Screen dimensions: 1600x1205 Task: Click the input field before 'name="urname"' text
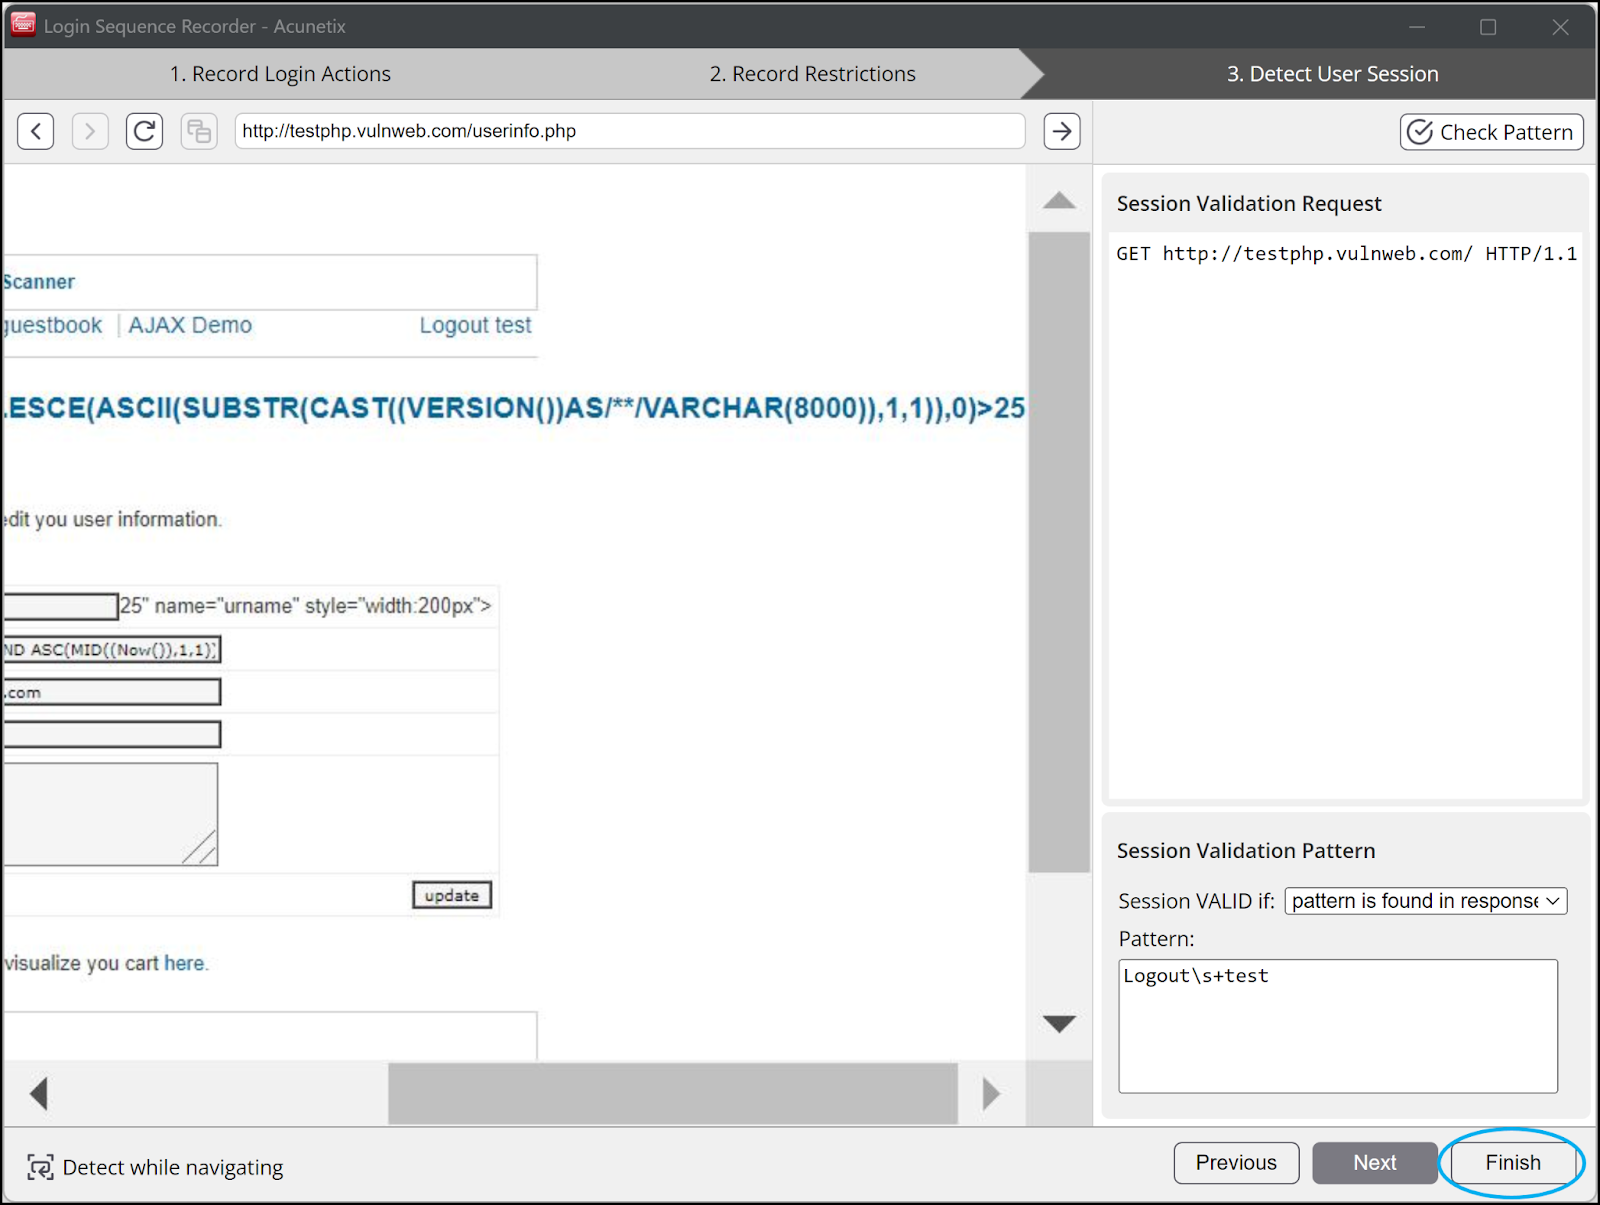click(x=60, y=606)
